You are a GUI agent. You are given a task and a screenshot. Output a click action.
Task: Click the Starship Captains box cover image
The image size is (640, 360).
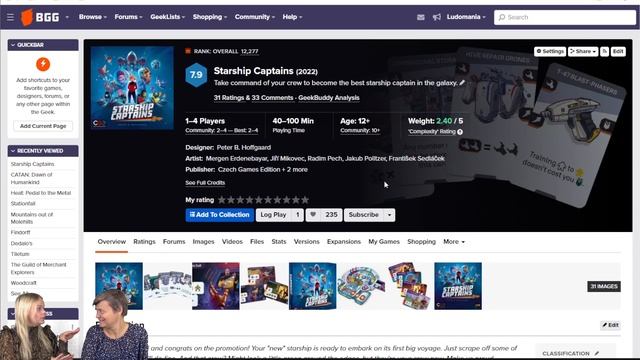[x=132, y=88]
